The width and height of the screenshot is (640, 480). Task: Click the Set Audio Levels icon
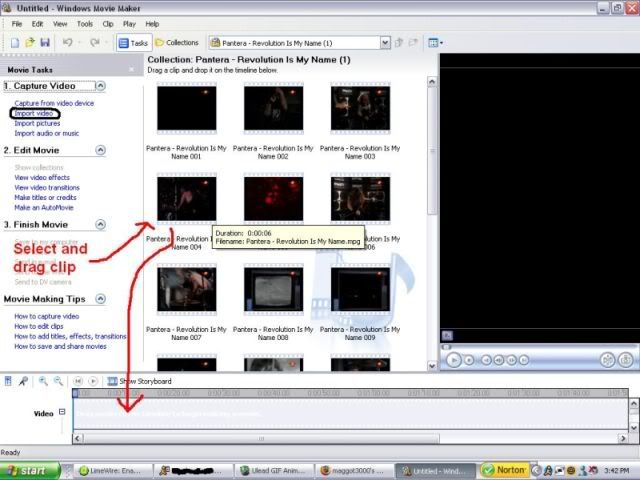point(8,381)
